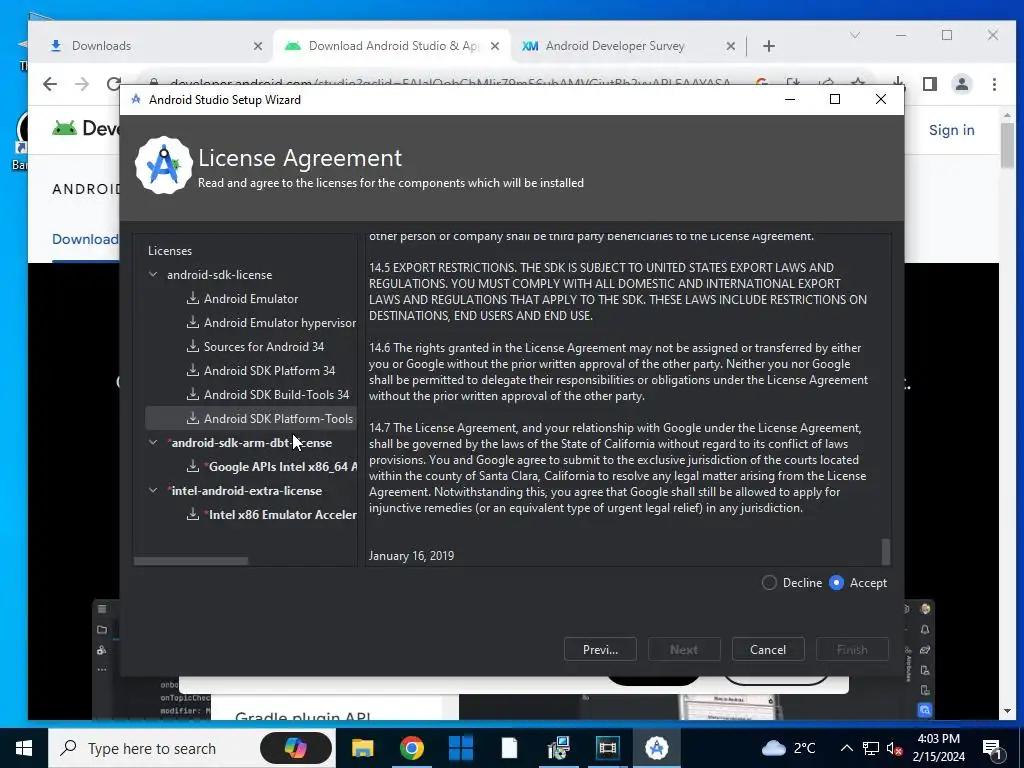Select Android SDK Build-Tools 34
This screenshot has height=768, width=1024.
pos(276,394)
